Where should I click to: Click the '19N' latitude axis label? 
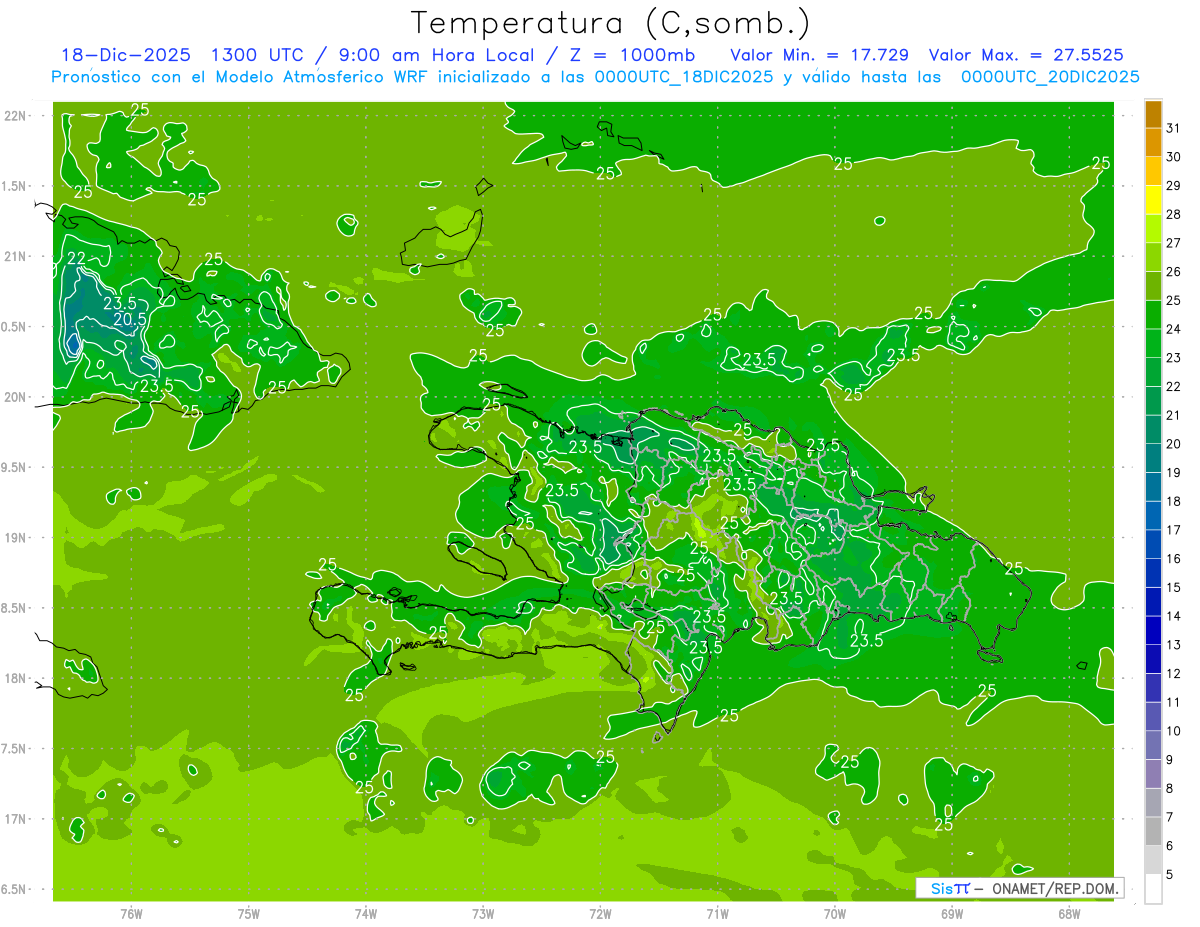[x=16, y=537]
